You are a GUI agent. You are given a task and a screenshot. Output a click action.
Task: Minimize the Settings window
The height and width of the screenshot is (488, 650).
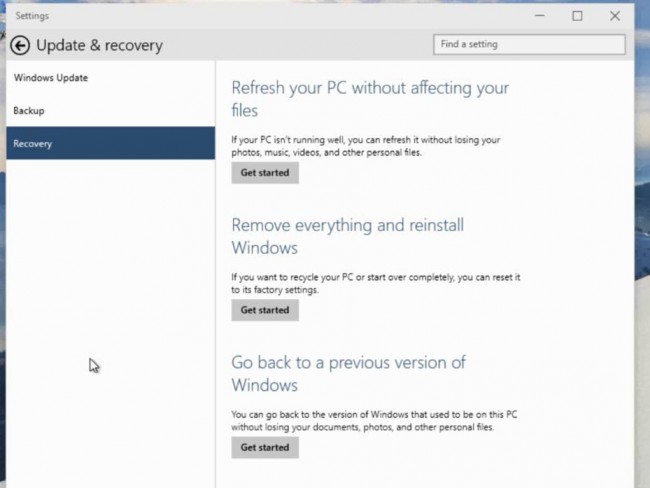[539, 16]
